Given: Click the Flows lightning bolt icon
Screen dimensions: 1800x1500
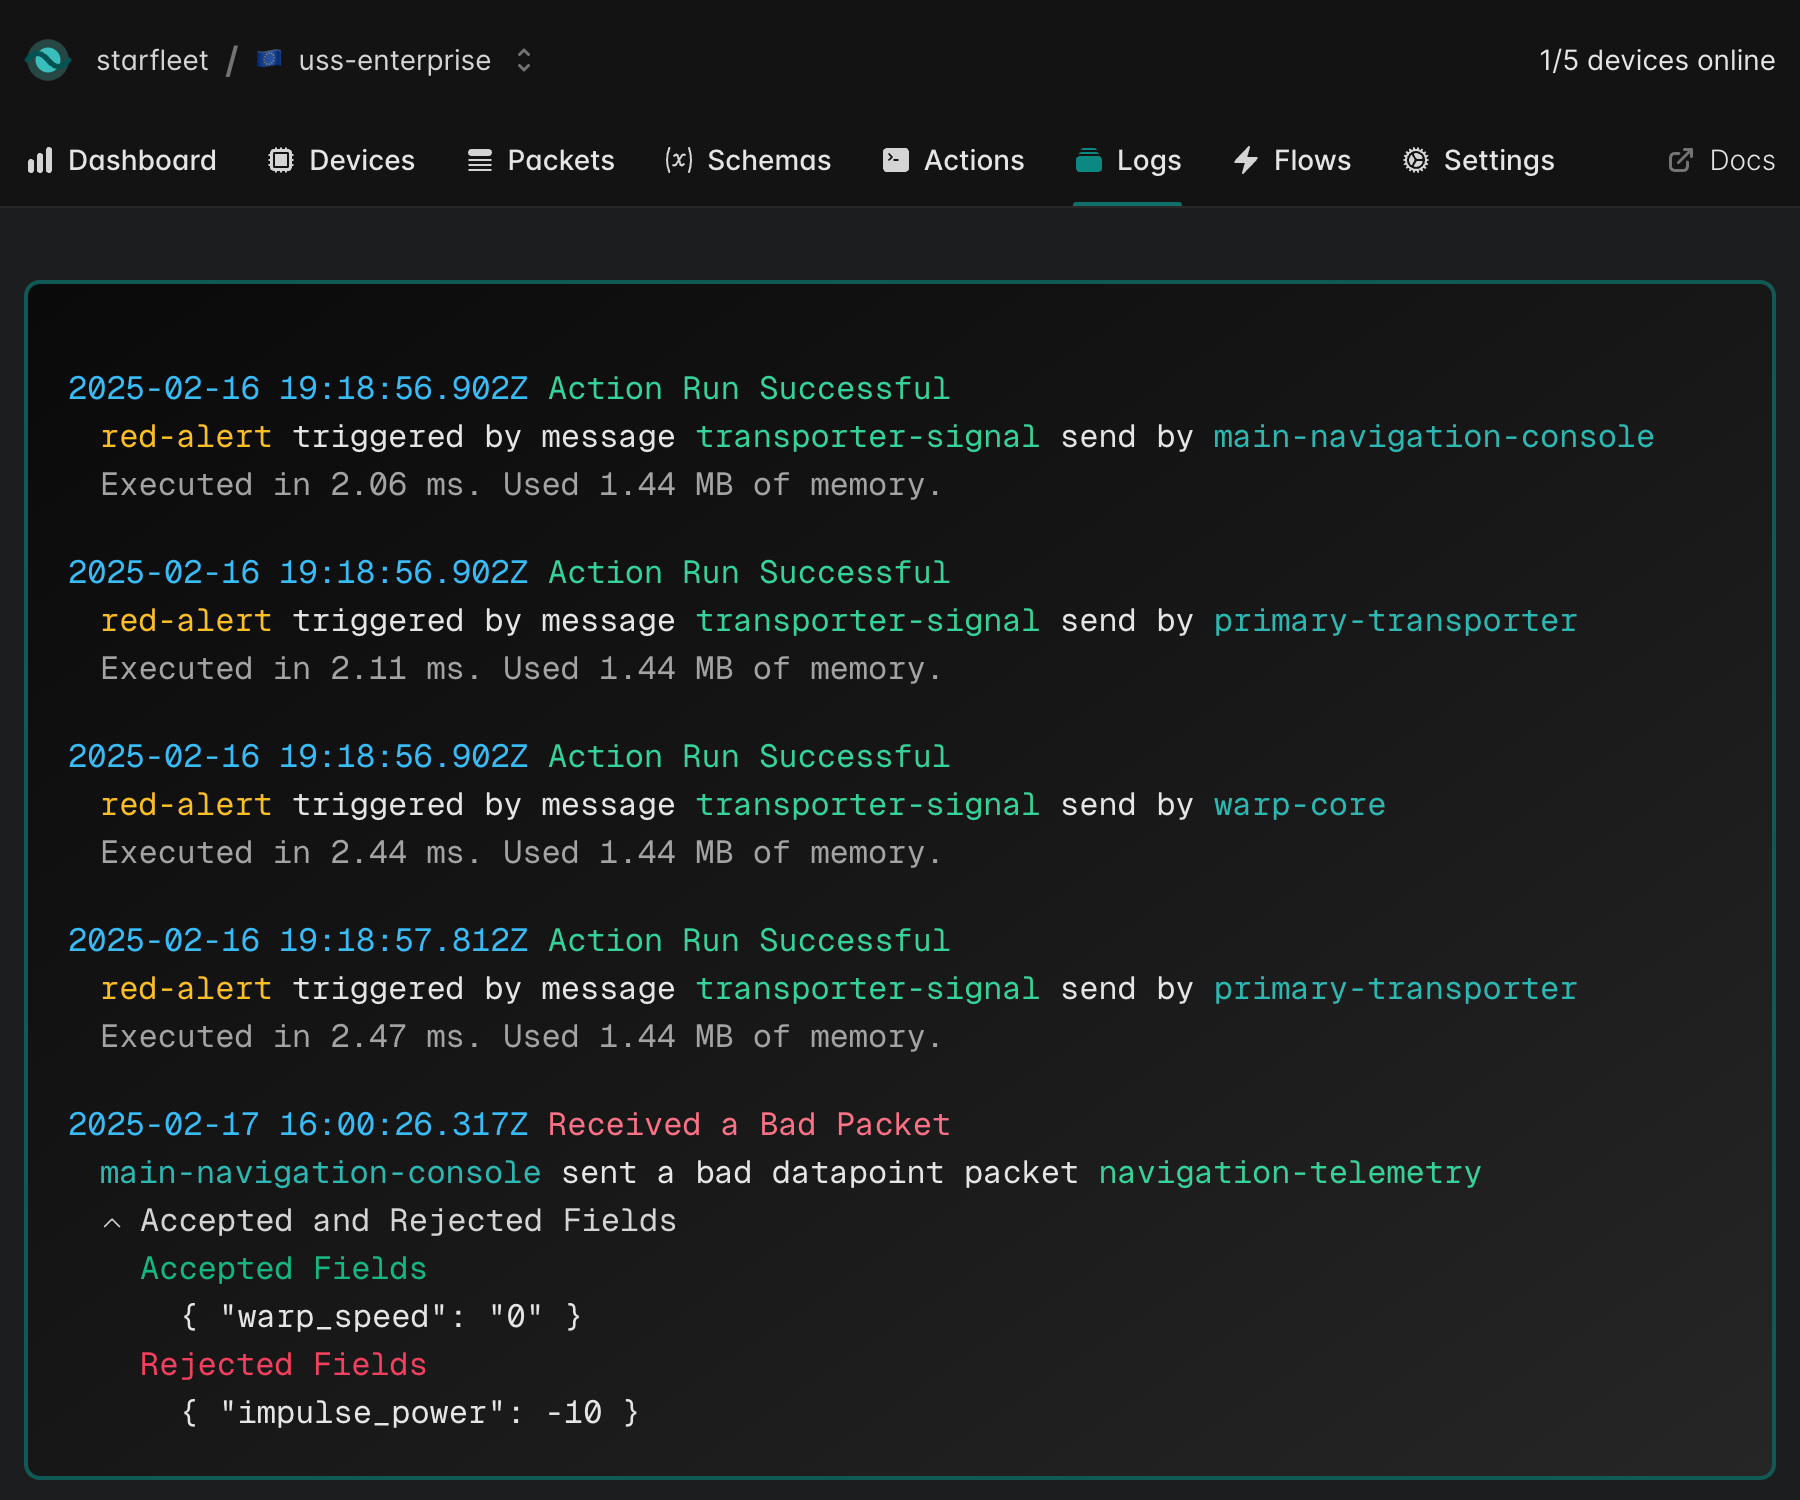Looking at the screenshot, I should 1246,161.
